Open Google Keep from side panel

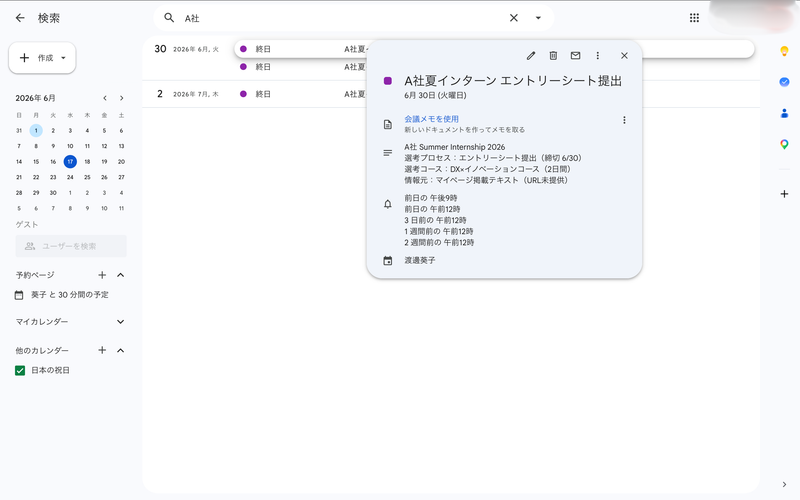[784, 51]
